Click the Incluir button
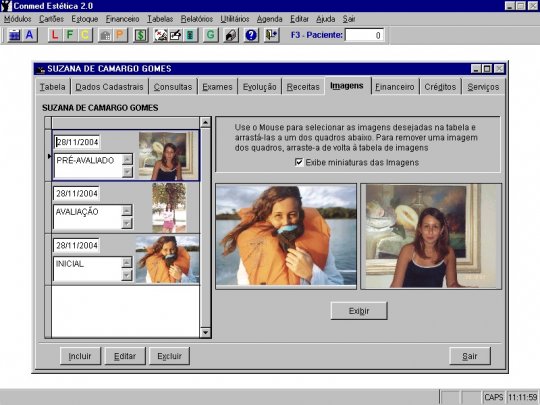The width and height of the screenshot is (540, 405). [x=80, y=356]
